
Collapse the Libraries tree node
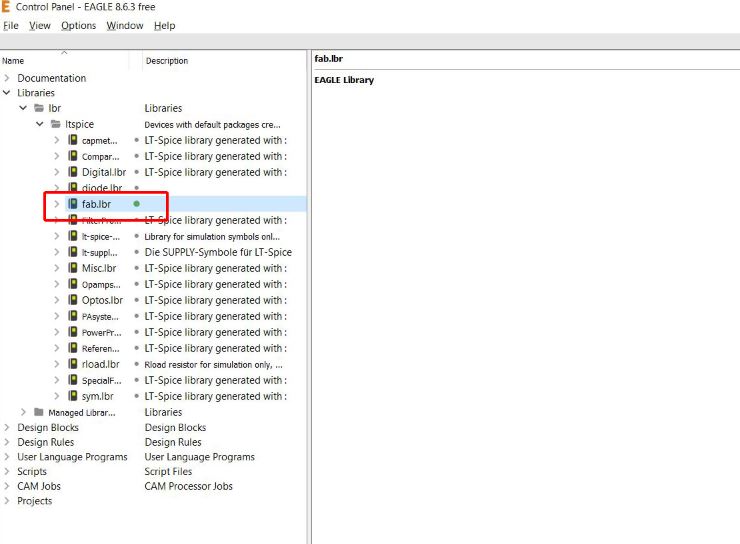tap(7, 92)
